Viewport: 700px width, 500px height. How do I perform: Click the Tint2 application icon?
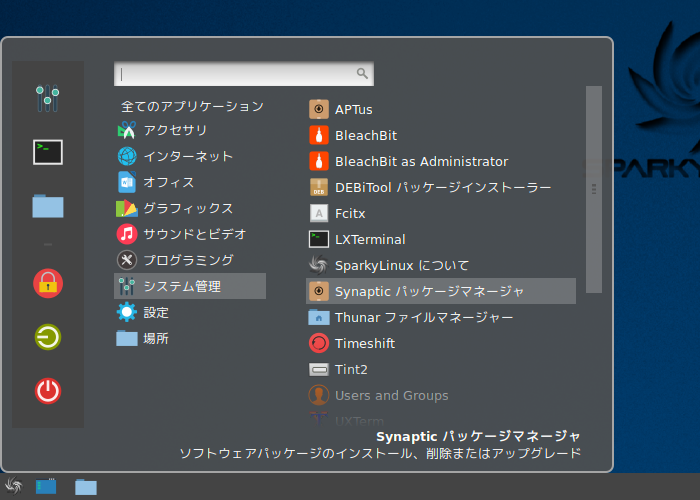[x=319, y=369]
